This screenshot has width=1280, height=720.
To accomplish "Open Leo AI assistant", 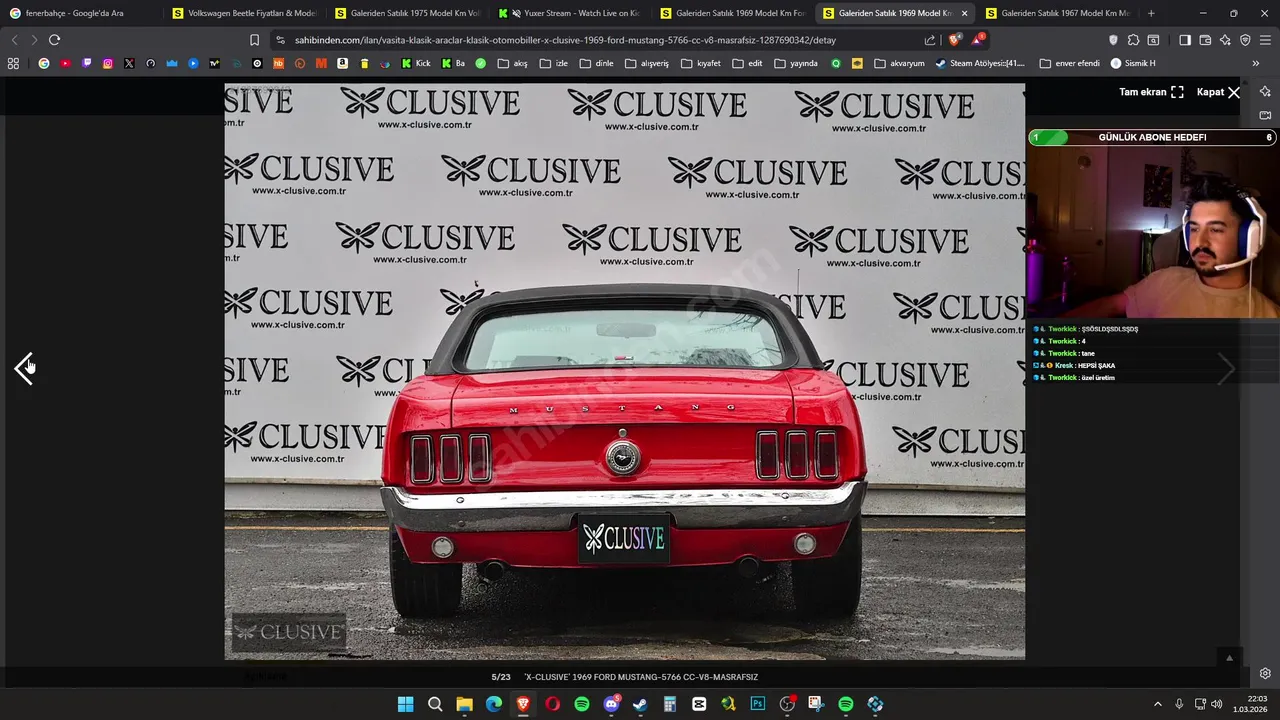I will (1225, 40).
